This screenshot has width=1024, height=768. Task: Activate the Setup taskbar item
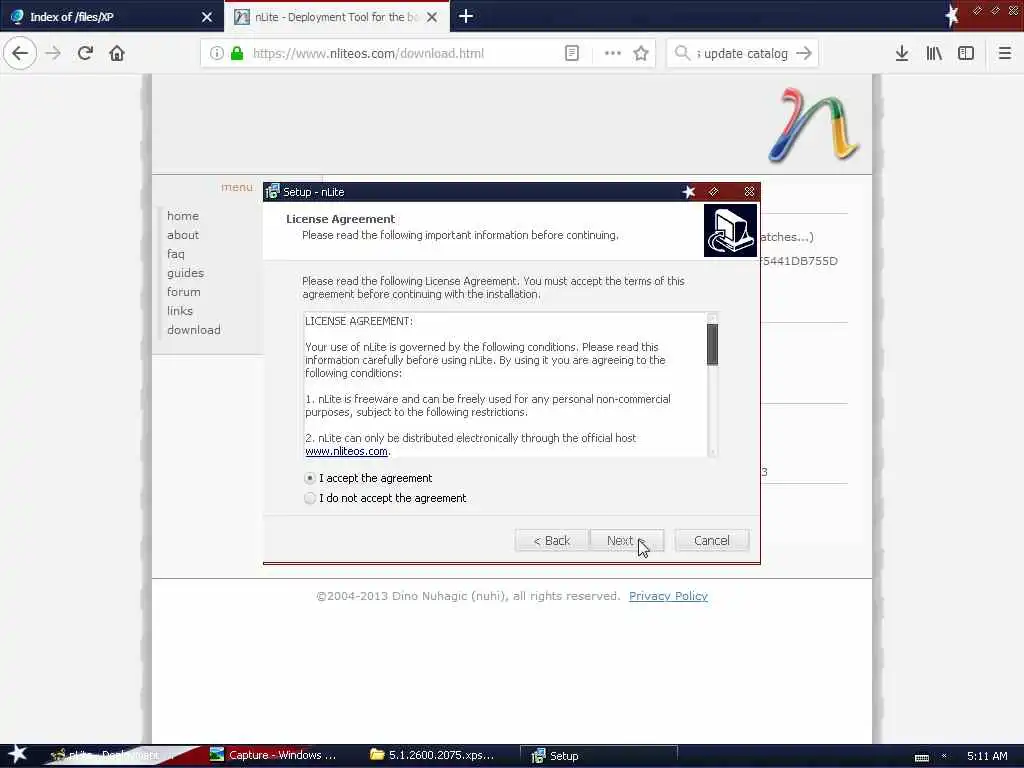click(x=598, y=756)
